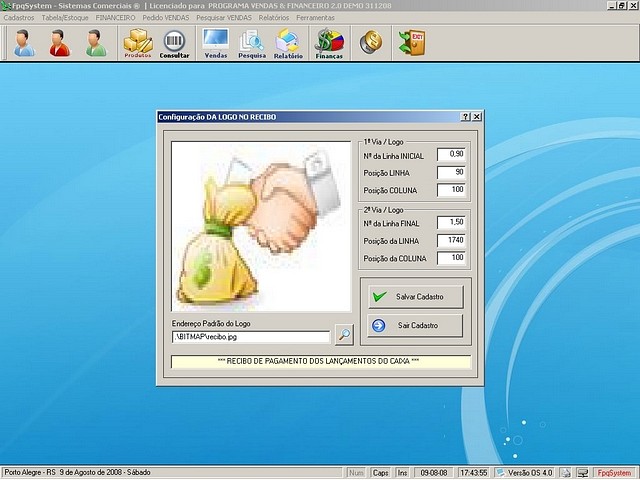Click the Salvar Cadastro button

point(414,297)
